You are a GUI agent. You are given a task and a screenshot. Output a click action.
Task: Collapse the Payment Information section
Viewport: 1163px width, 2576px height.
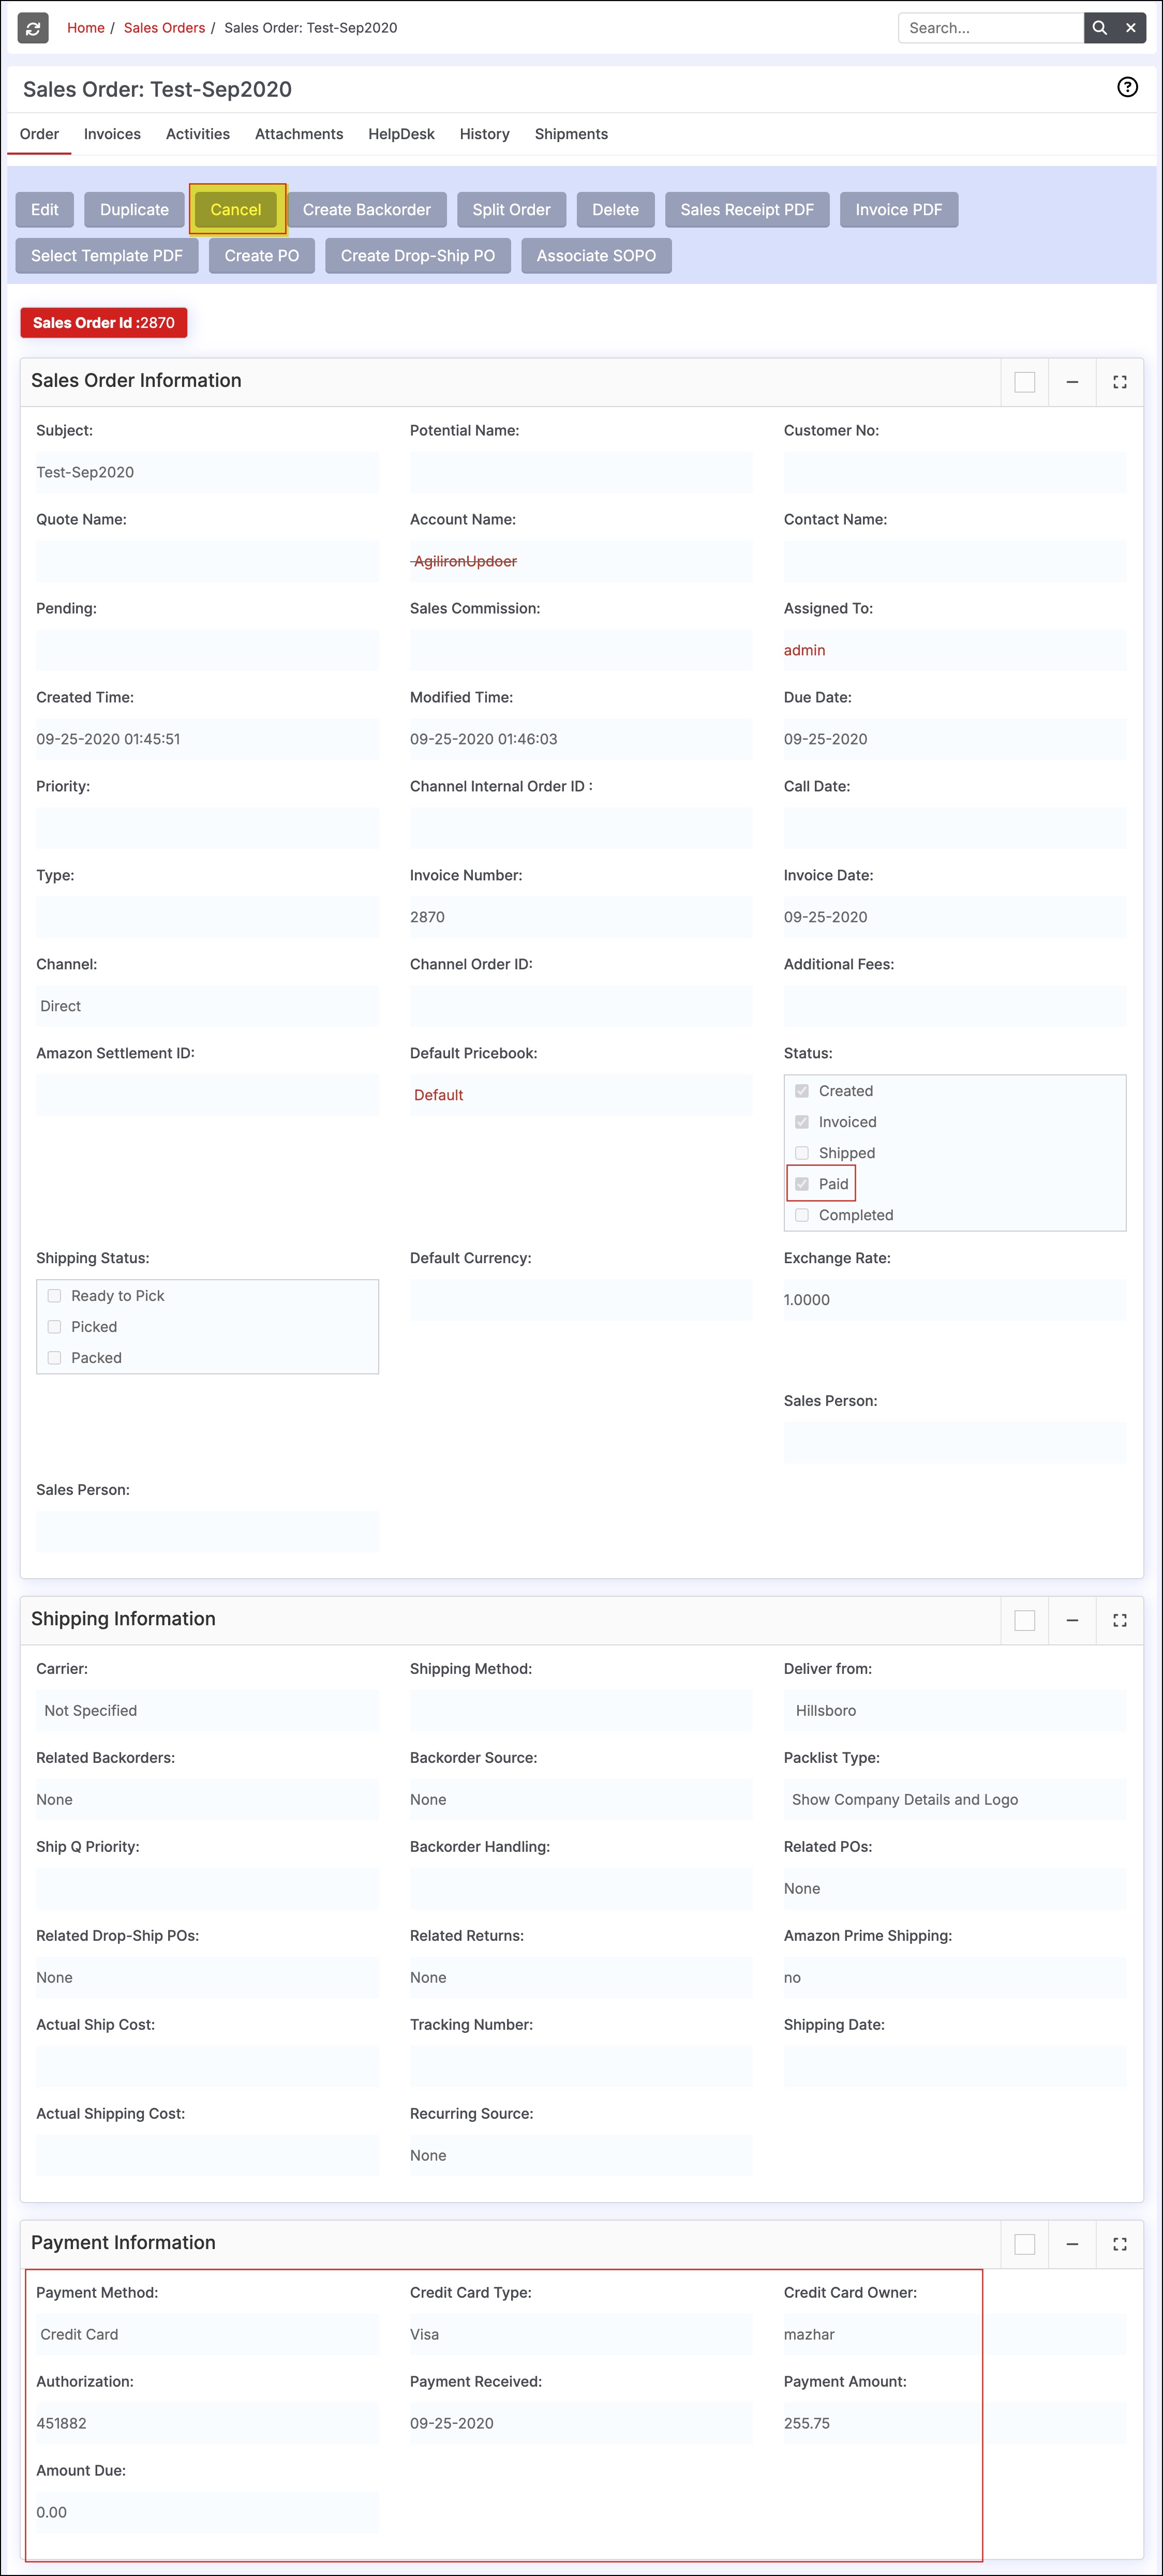1072,2244
